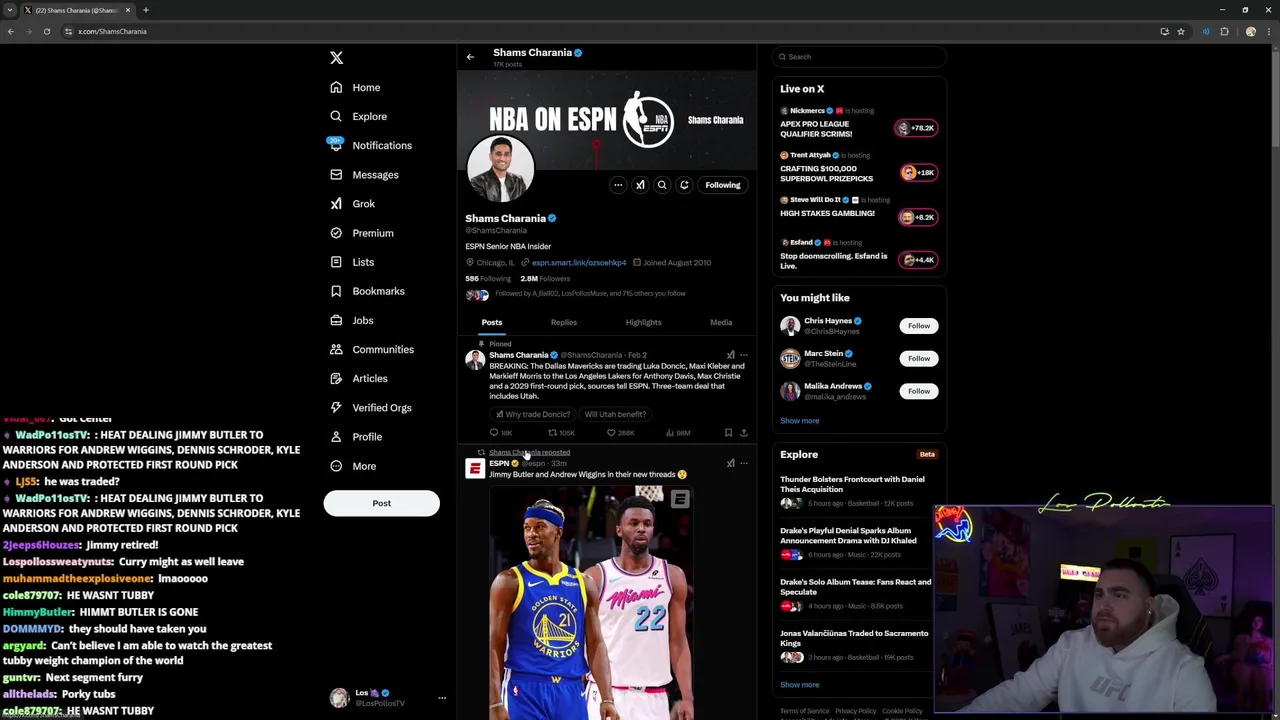The height and width of the screenshot is (720, 1280).
Task: Open 'Jonas Valančiūnas Traded to Sacramento' story
Action: coord(855,638)
